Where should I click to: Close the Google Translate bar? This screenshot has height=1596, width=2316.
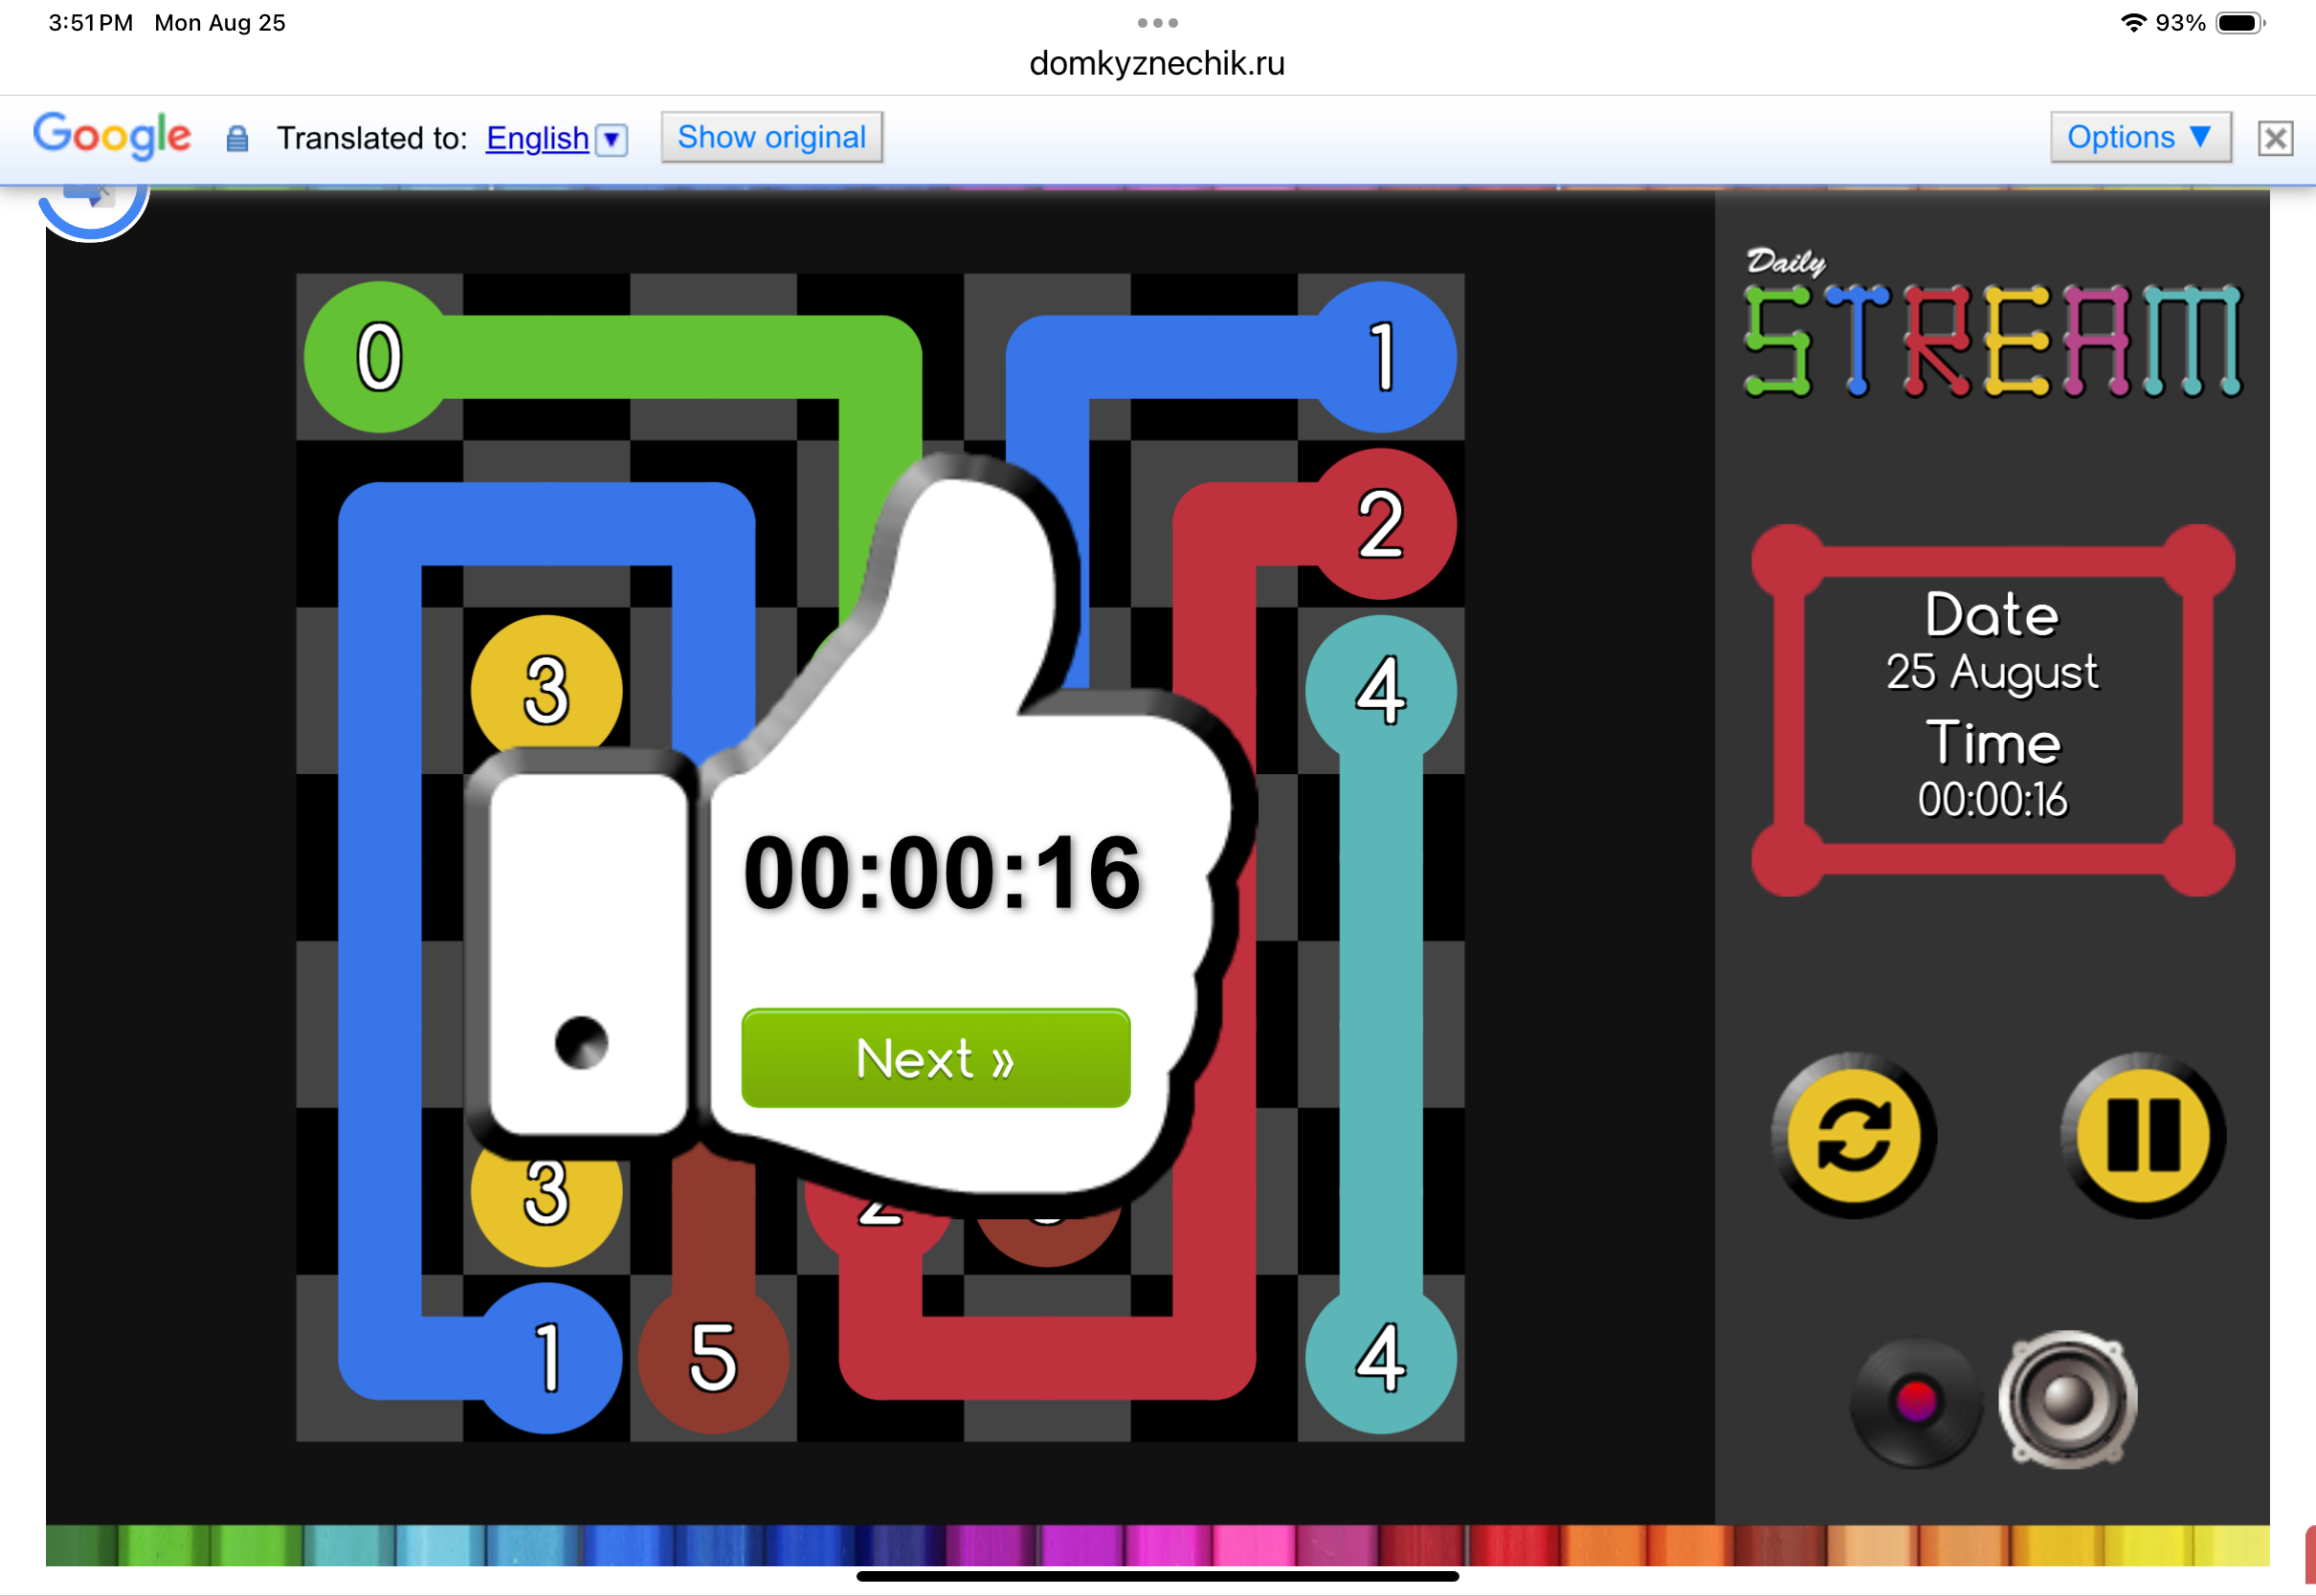2275,138
